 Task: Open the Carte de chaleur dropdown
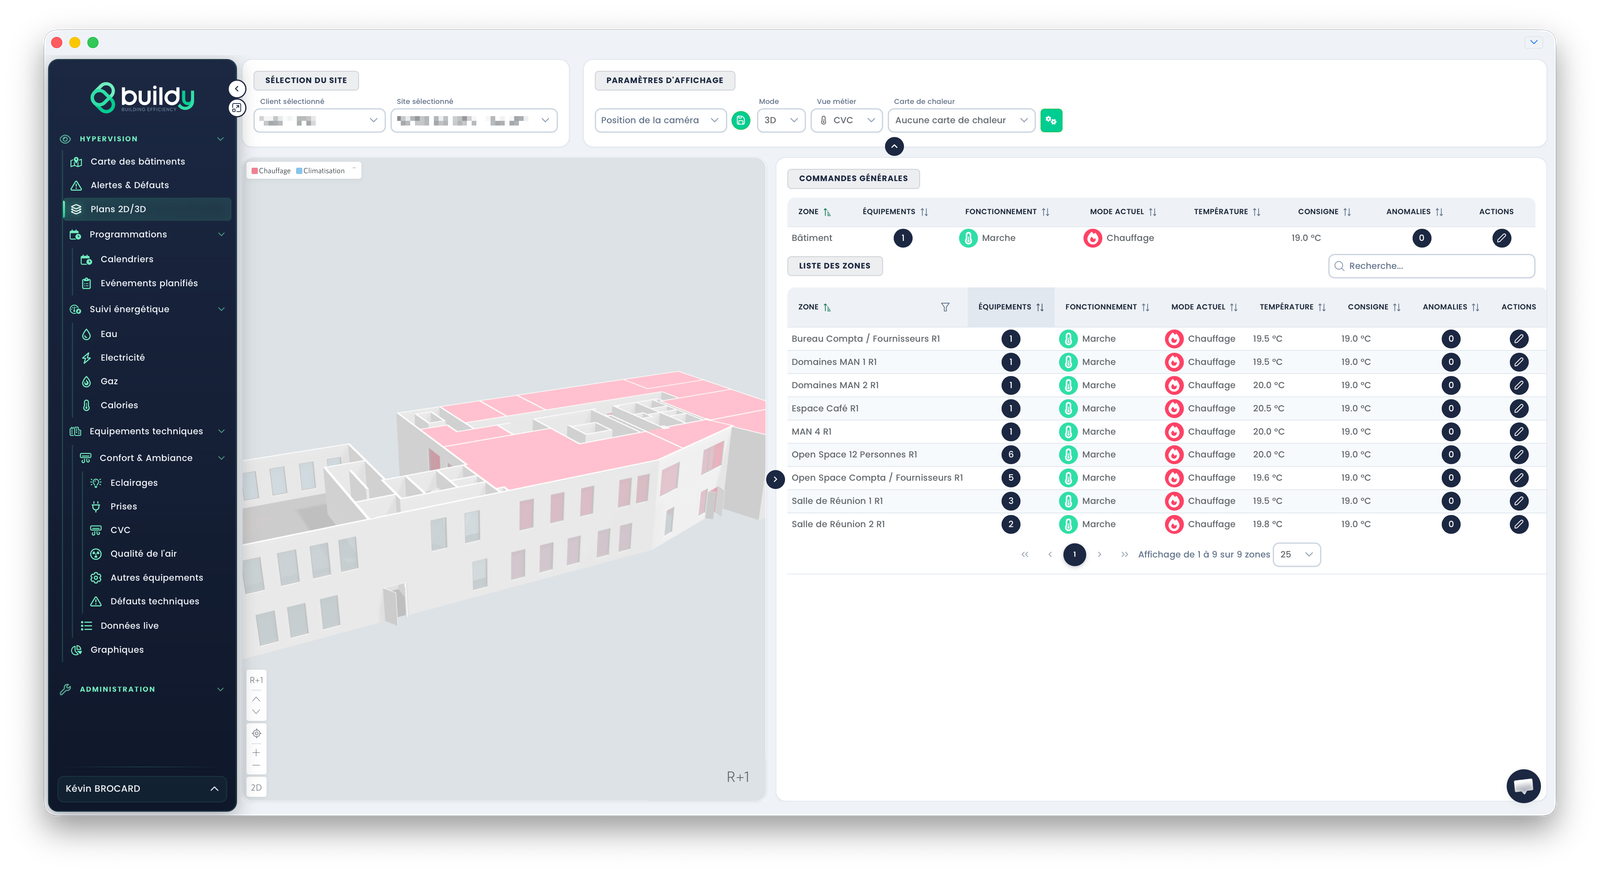pyautogui.click(x=961, y=120)
